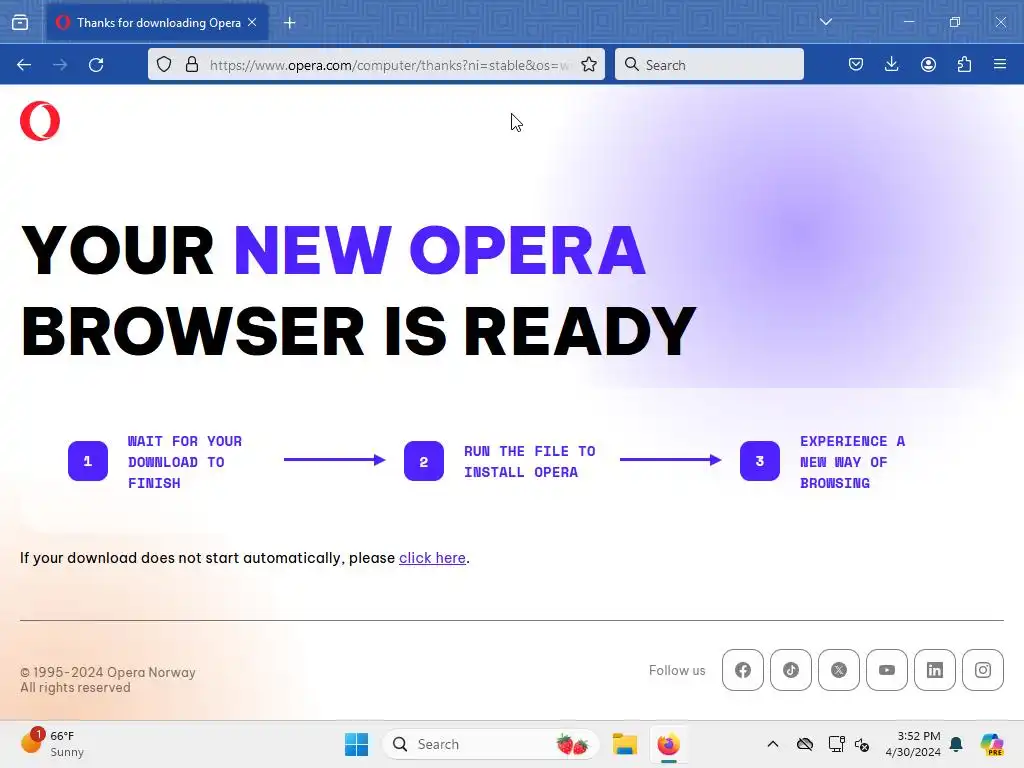Save page to Pocket
1024x768 pixels.
[856, 64]
